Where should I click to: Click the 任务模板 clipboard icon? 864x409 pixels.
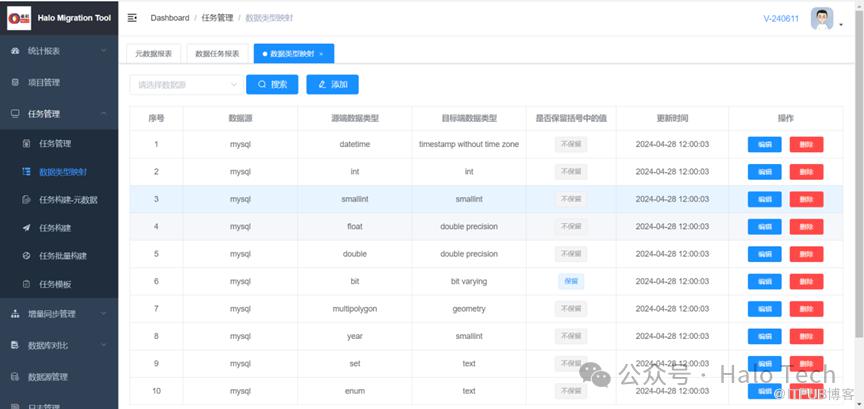pyautogui.click(x=26, y=284)
